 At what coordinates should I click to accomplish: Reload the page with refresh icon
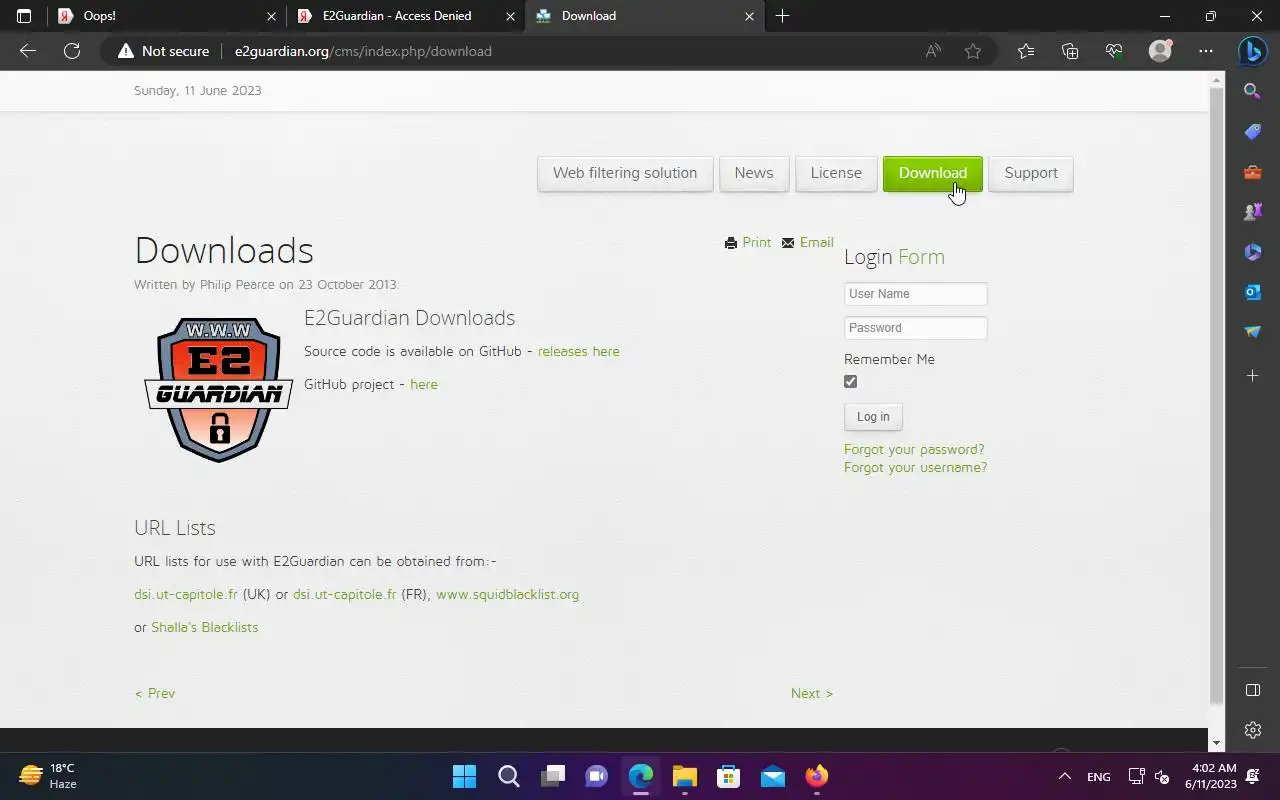point(72,51)
